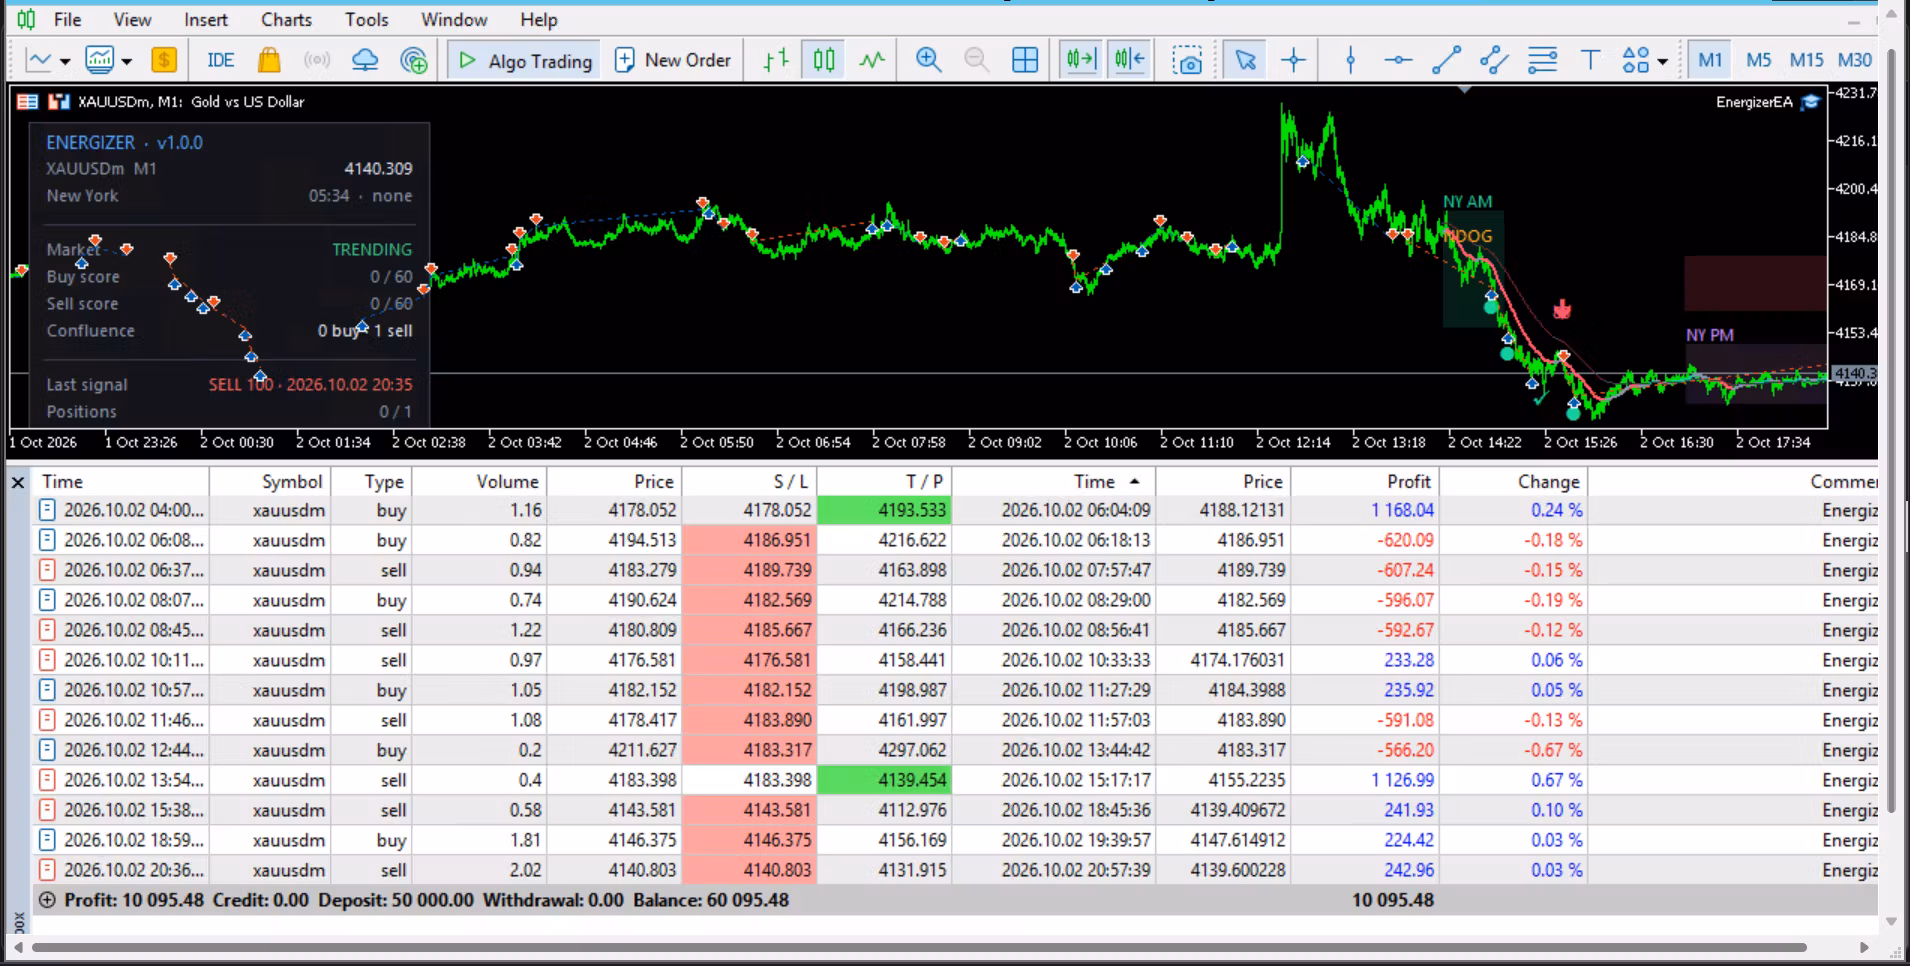Switch to the M15 timeframe
The width and height of the screenshot is (1910, 966).
(x=1806, y=60)
